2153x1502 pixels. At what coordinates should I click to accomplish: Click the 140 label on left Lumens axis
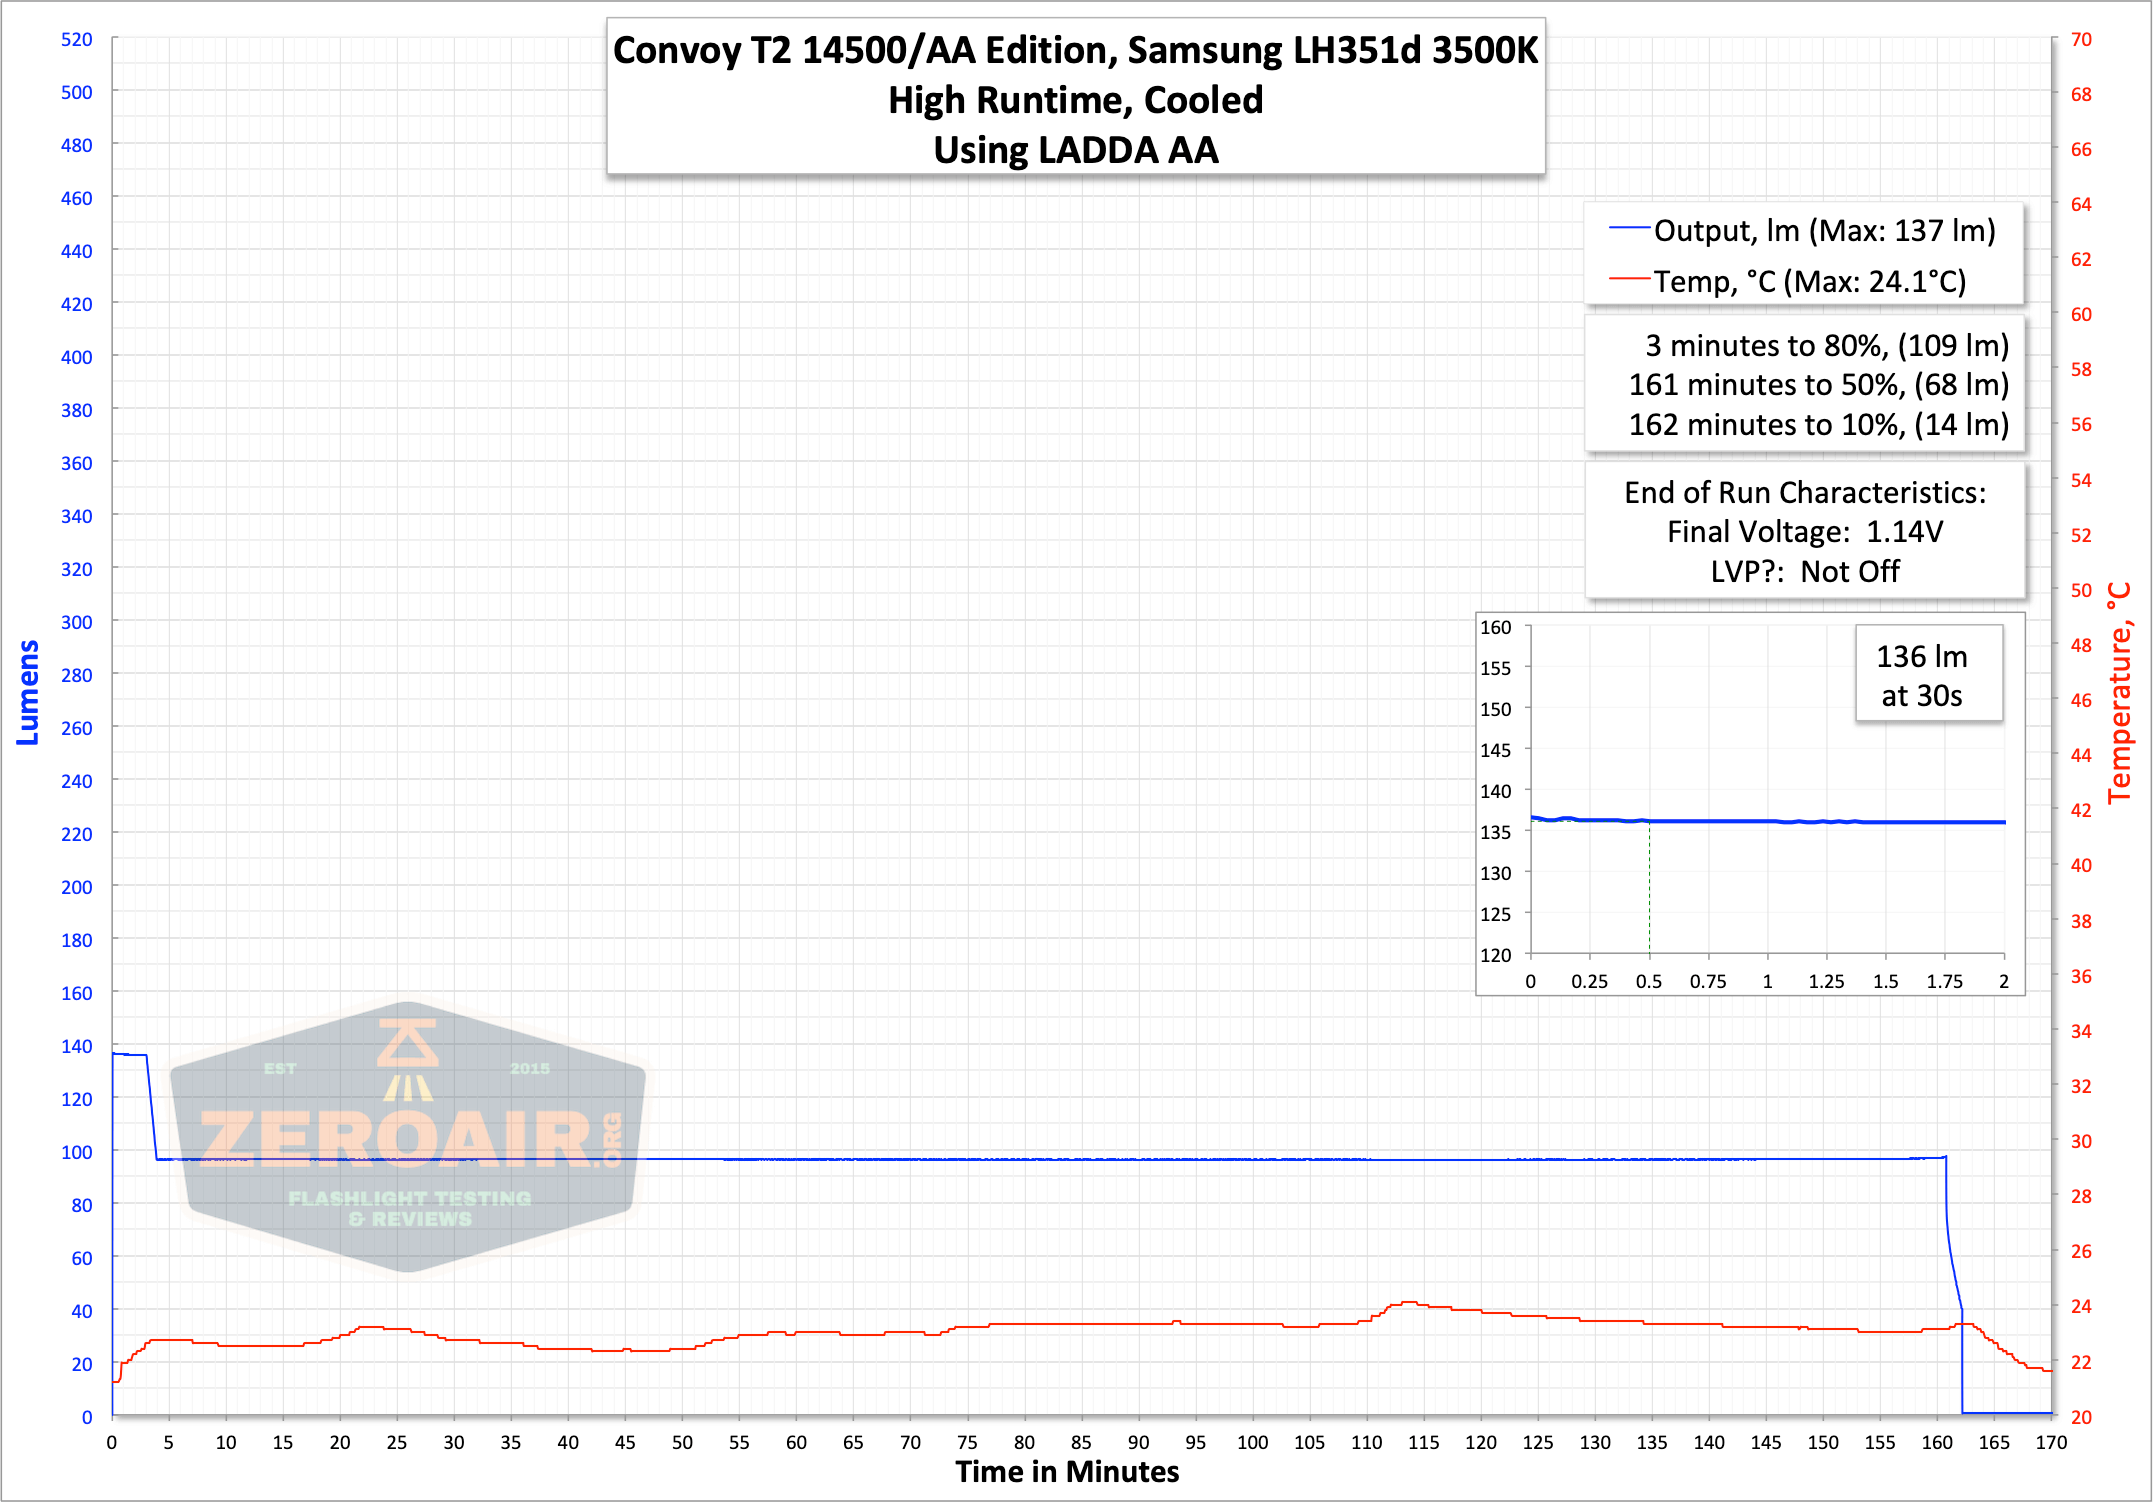click(x=76, y=1046)
